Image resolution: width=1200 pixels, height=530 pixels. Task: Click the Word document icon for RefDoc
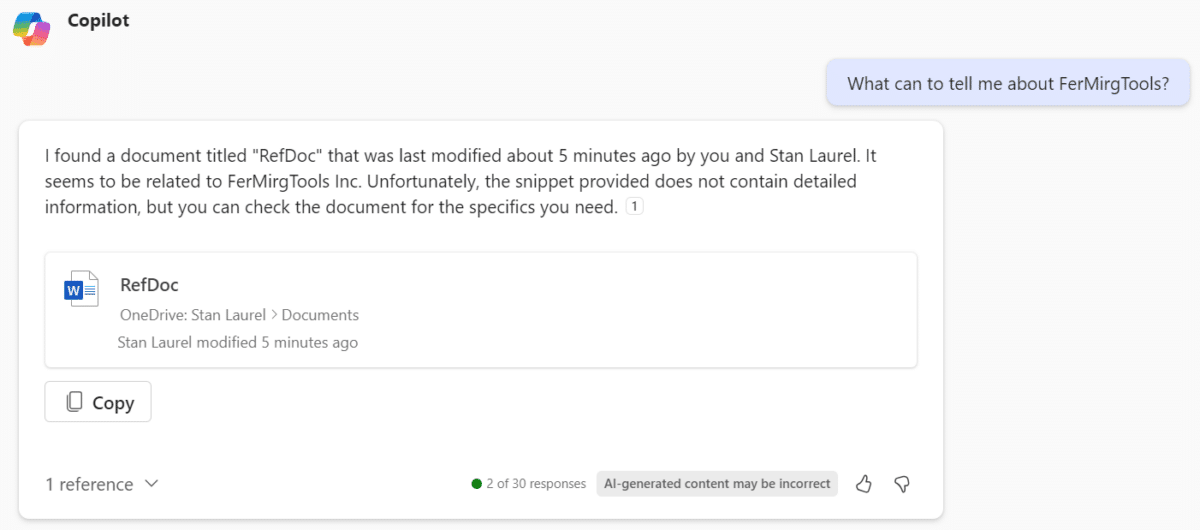[x=81, y=288]
